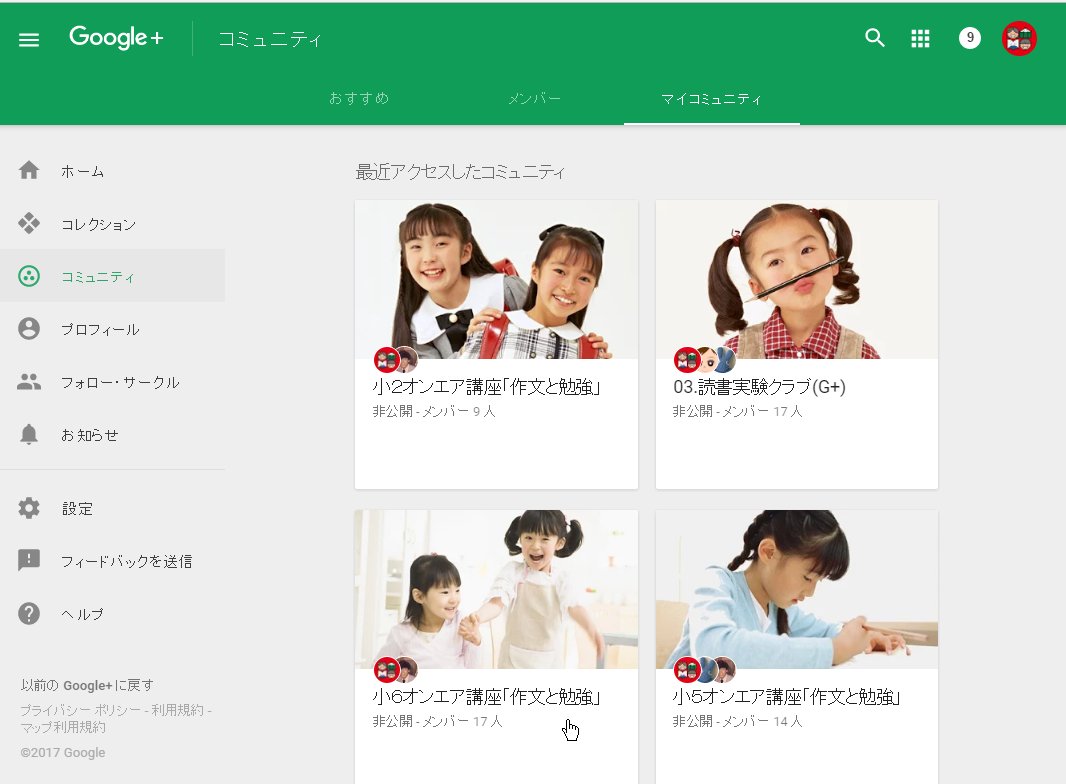Open プロフィール in sidebar
1066x784 pixels.
coord(100,330)
